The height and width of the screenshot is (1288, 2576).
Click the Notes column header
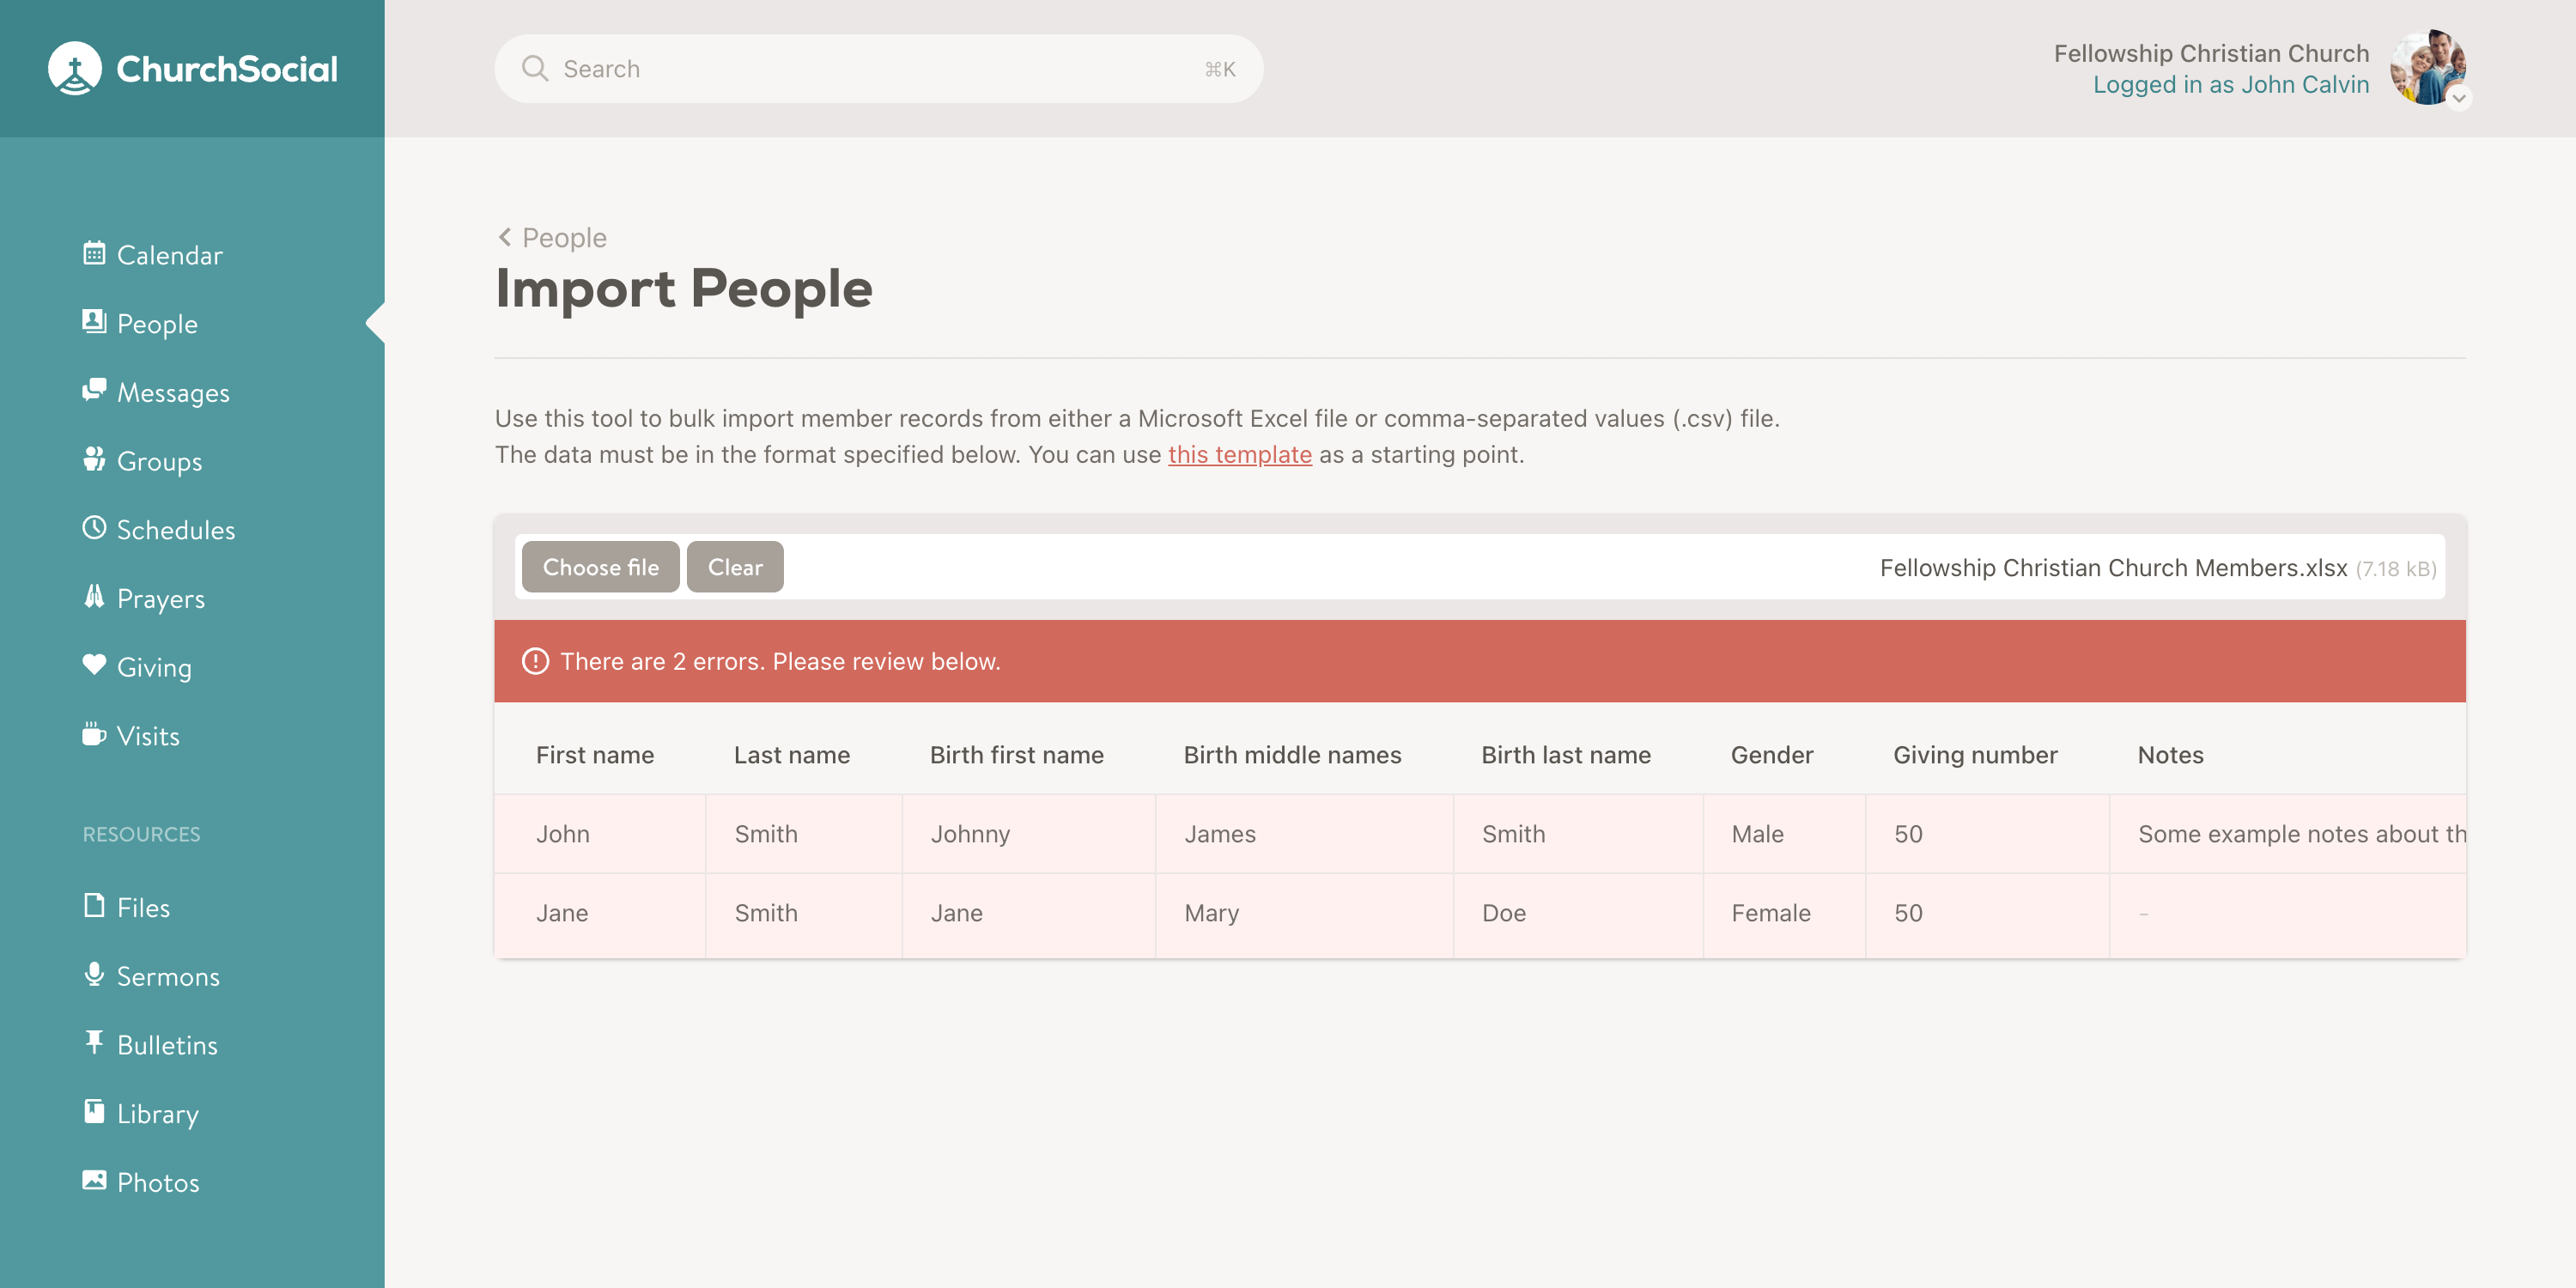2170,755
